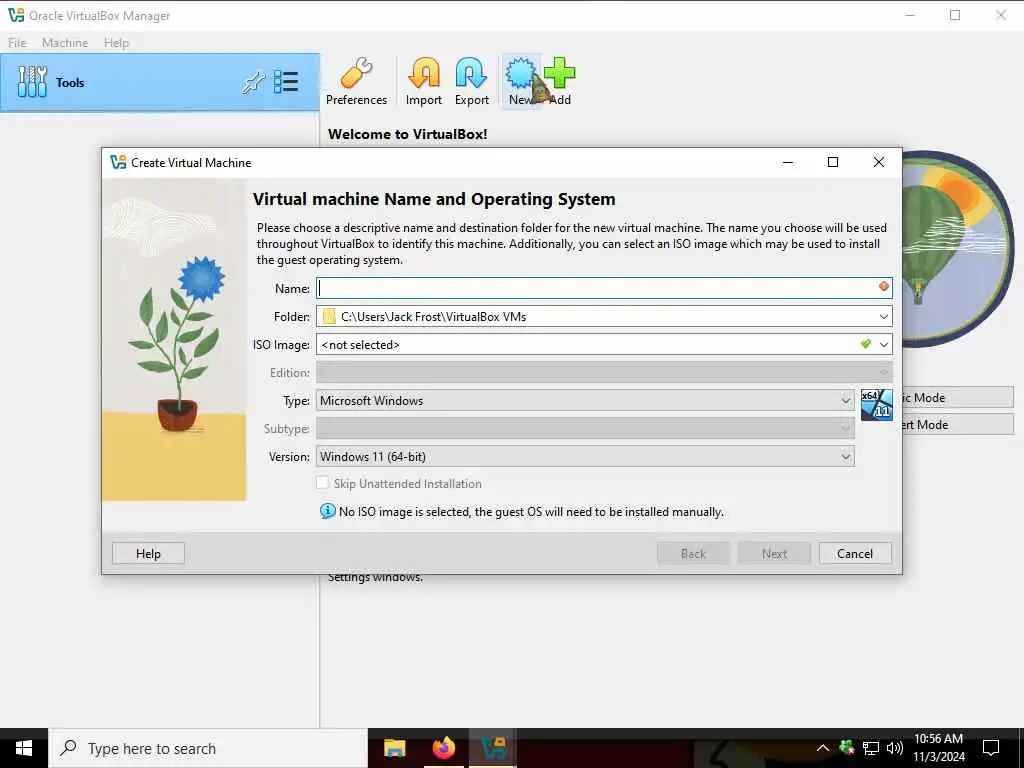Screen dimensions: 1024x768
Task: Click the Back button
Action: [693, 553]
